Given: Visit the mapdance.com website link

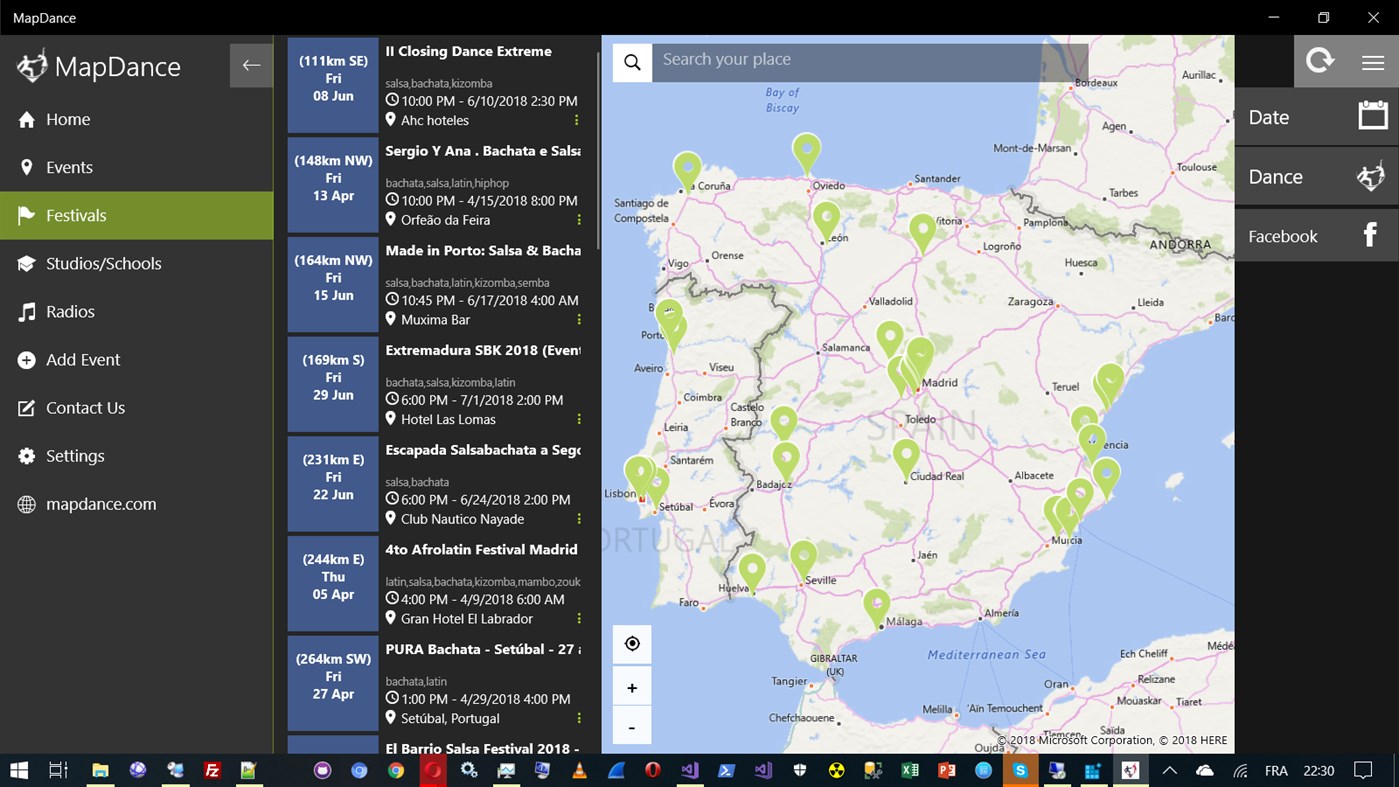Looking at the screenshot, I should [136, 503].
